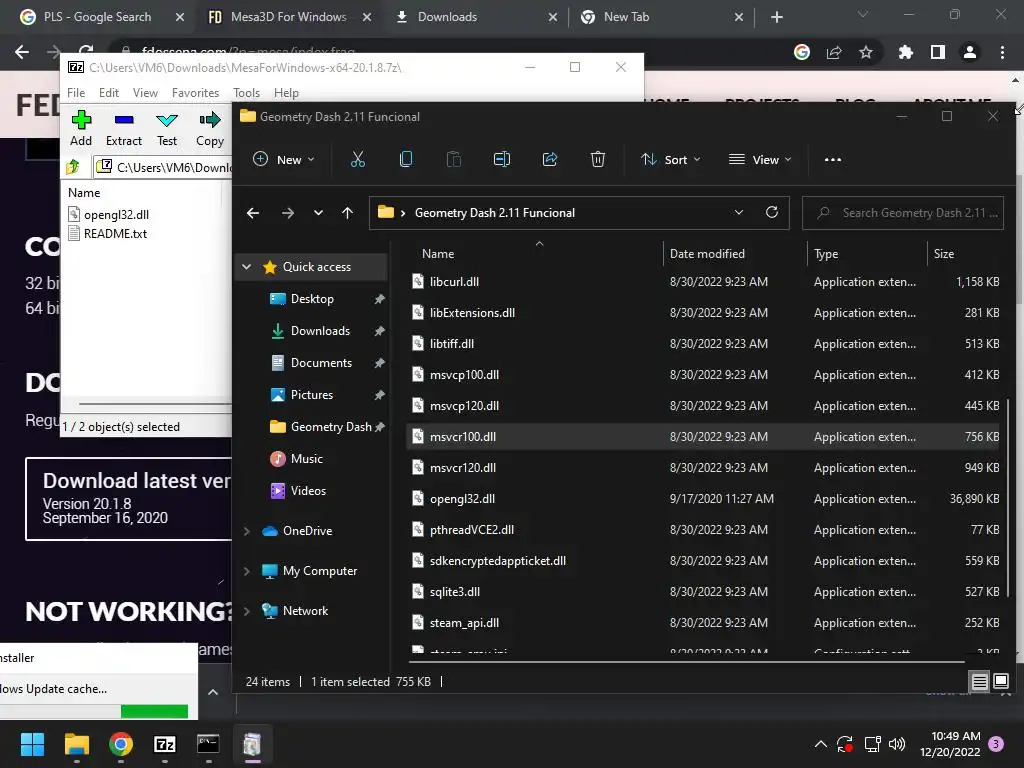Screen dimensions: 1024x768
Task: Sort files by Name column header
Action: tap(438, 253)
